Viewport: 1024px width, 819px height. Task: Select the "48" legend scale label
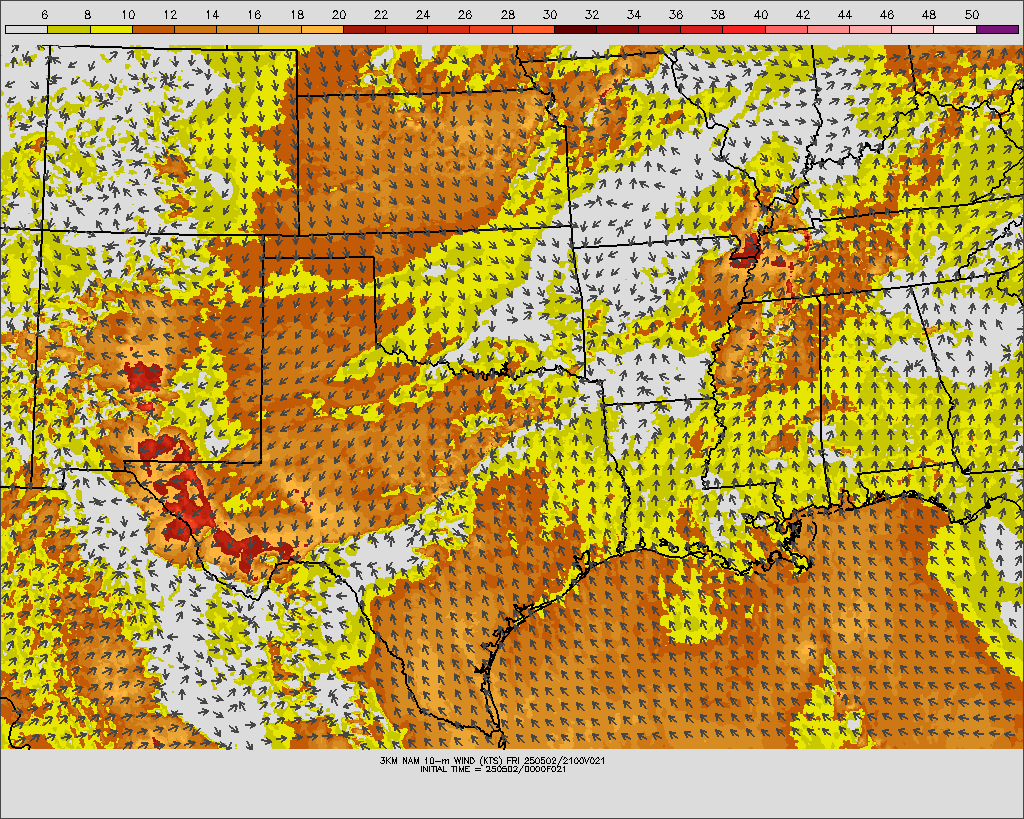(929, 14)
